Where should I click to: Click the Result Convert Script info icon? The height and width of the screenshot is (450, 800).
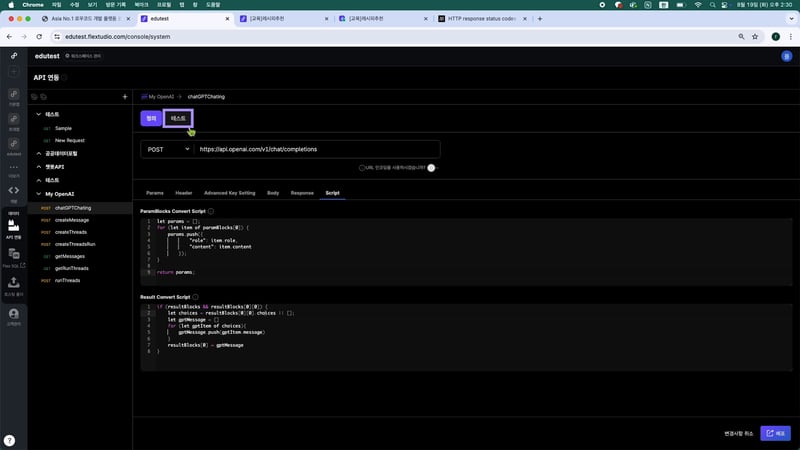click(196, 297)
